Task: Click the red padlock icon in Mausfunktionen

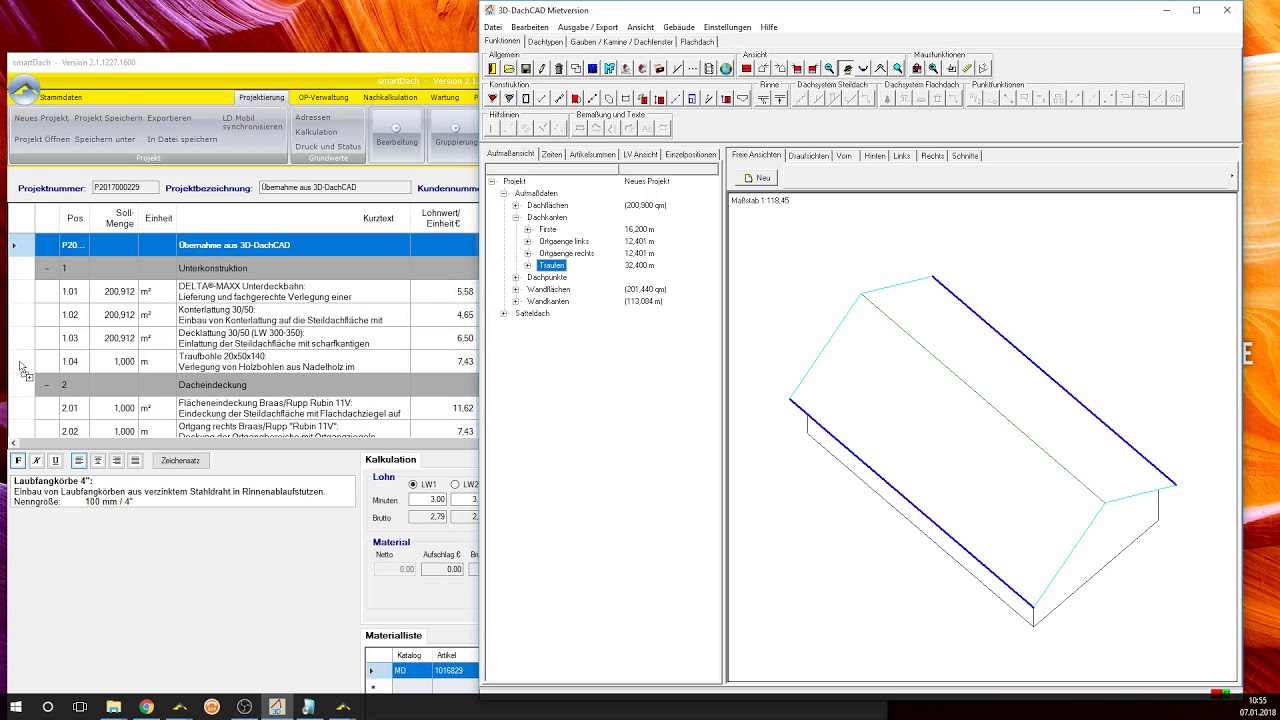Action: (x=917, y=69)
